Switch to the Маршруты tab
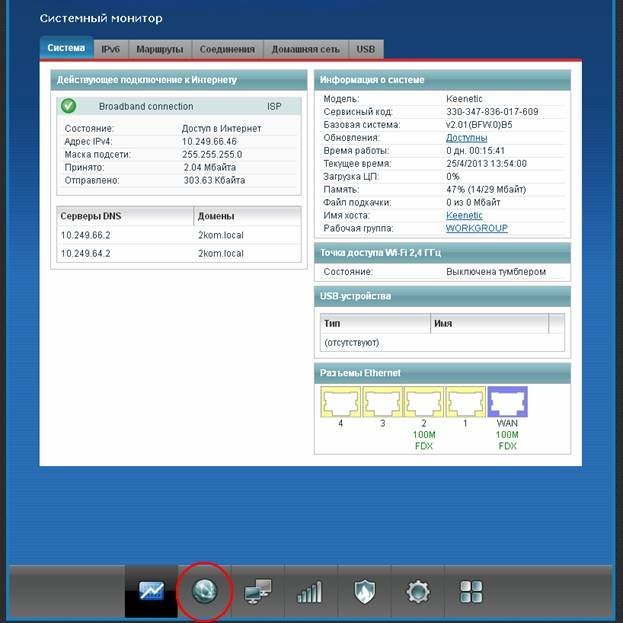Screen dimensions: 623x623 159,48
